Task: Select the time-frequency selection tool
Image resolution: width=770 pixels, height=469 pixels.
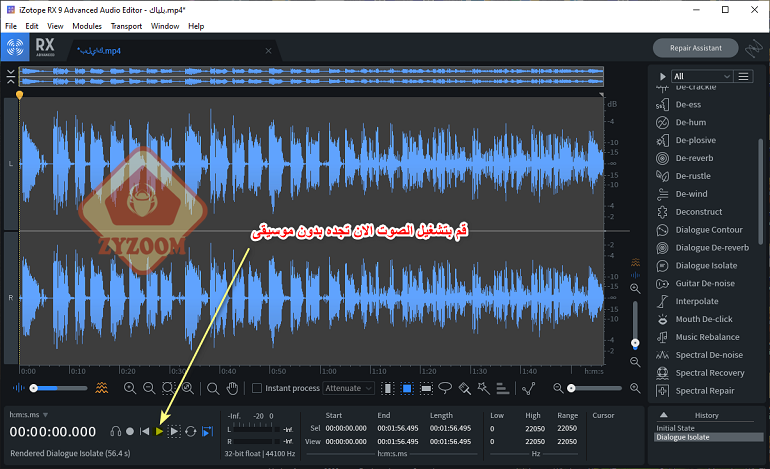Action: point(407,388)
